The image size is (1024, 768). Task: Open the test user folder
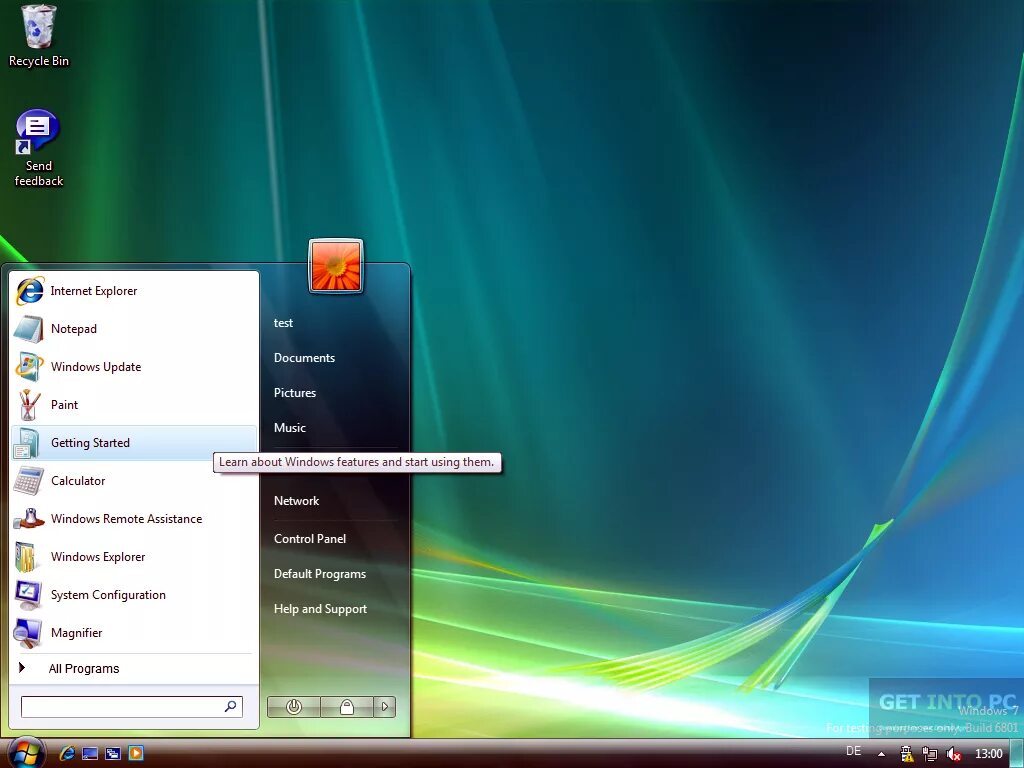283,323
